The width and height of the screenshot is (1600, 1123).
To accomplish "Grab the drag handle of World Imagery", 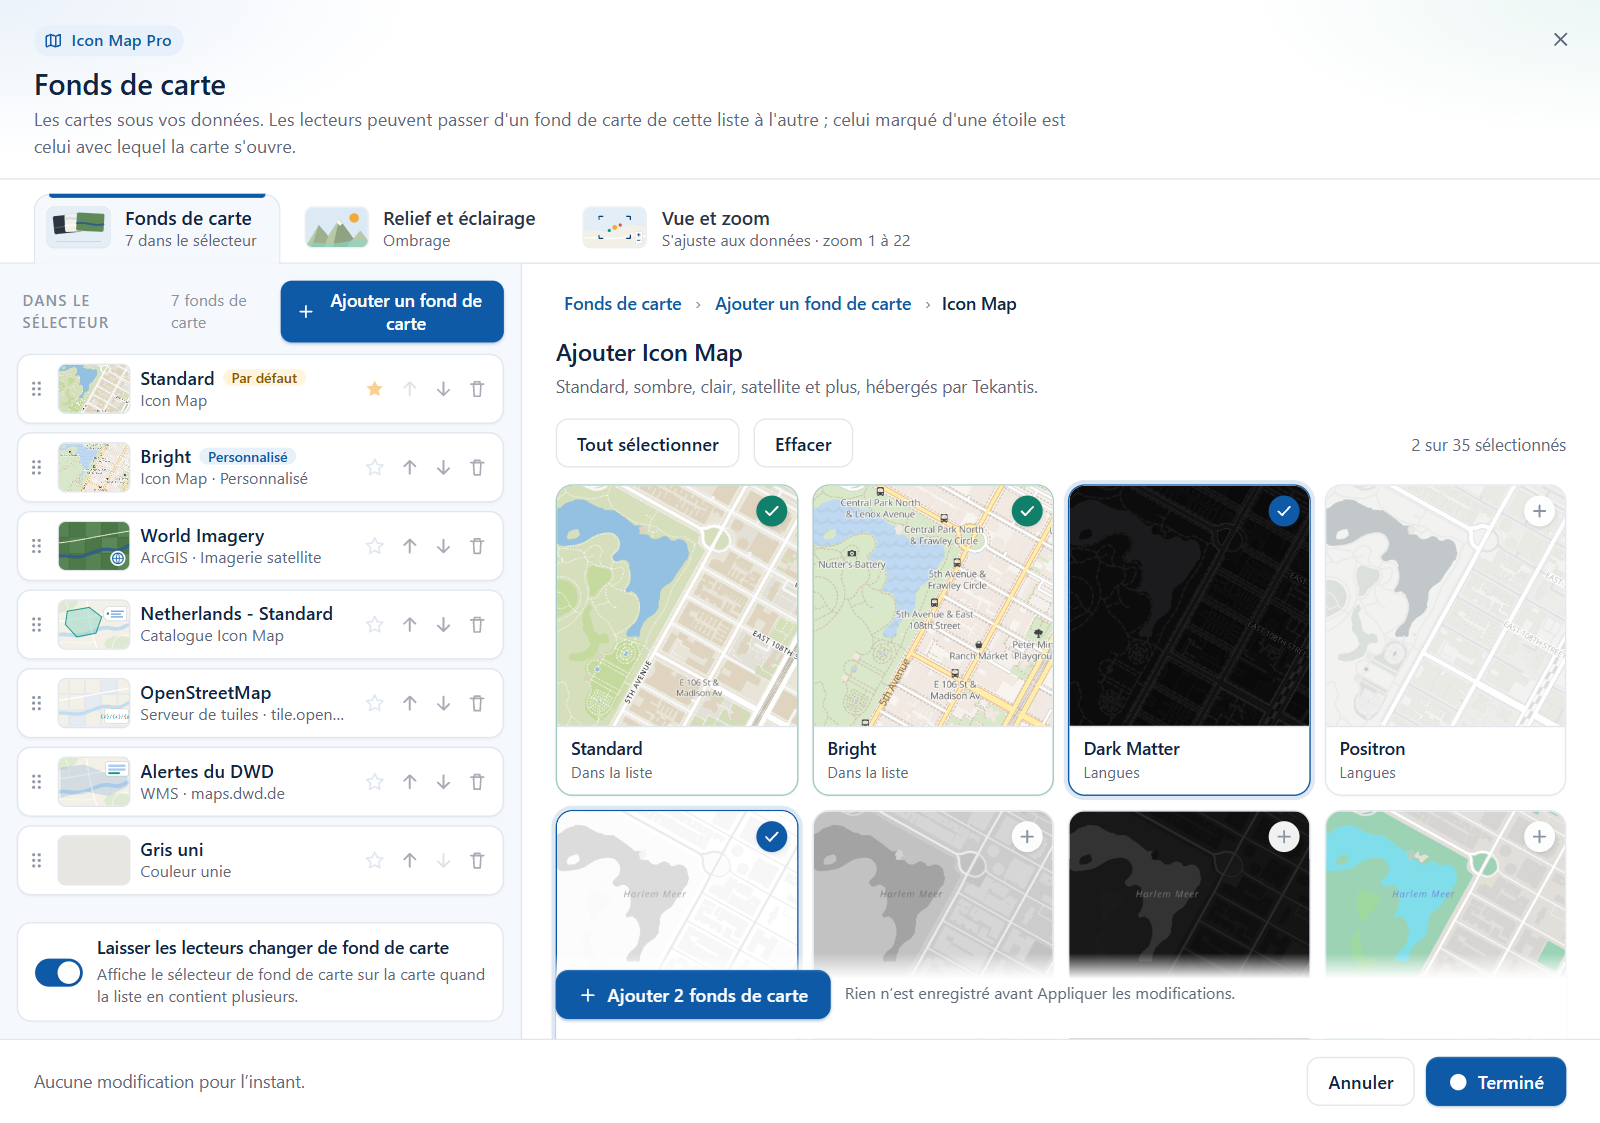I will [x=37, y=546].
